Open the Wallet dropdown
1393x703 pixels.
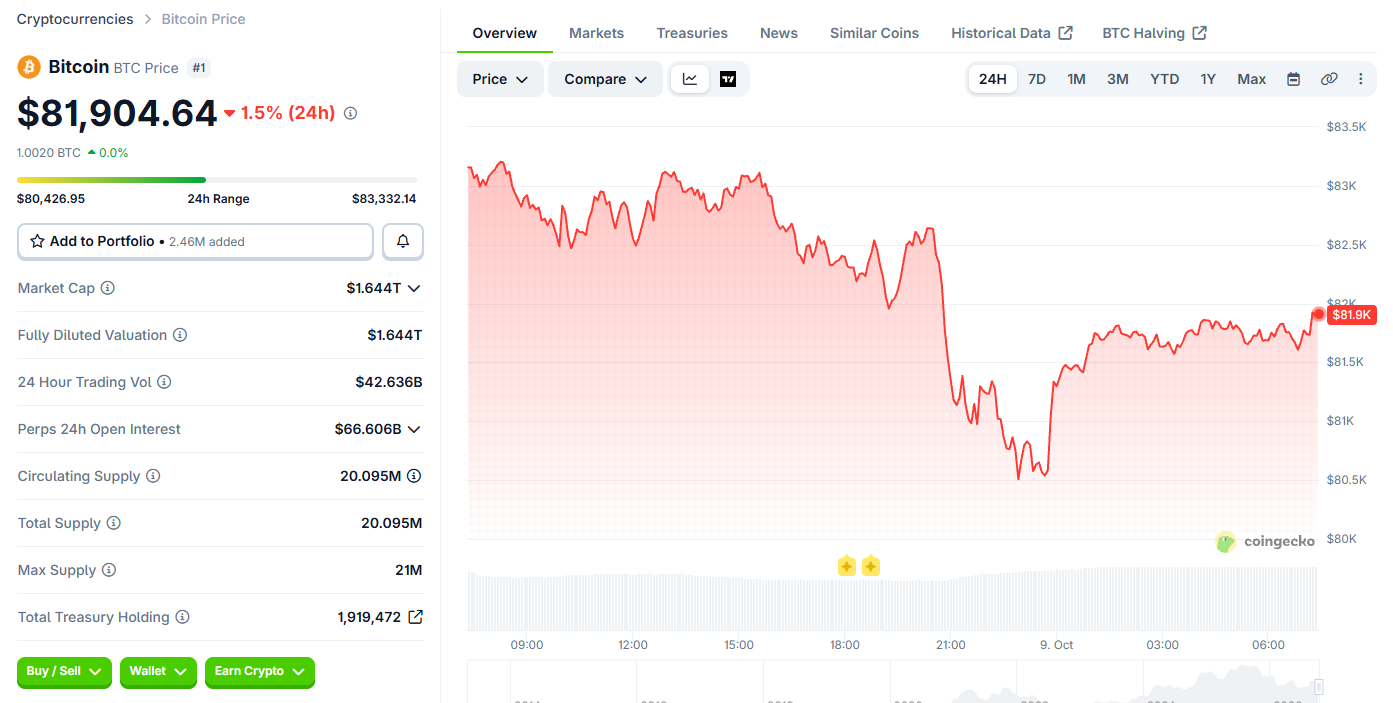(x=158, y=672)
